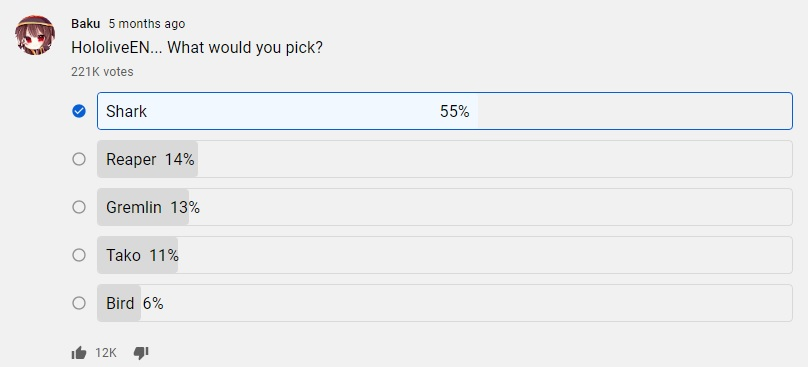This screenshot has height=367, width=808.
Task: Click the Bird 6% poll bar
Action: pos(445,303)
